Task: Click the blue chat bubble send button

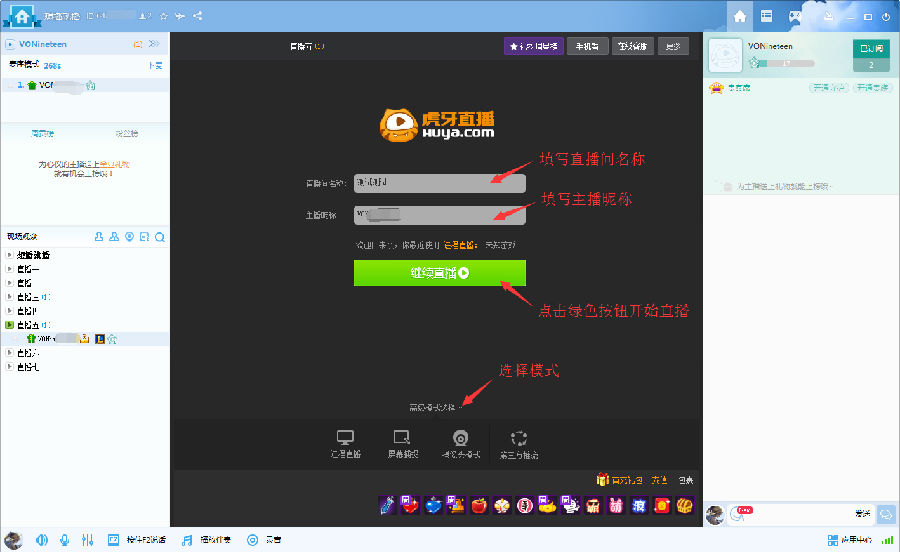Action: (886, 514)
